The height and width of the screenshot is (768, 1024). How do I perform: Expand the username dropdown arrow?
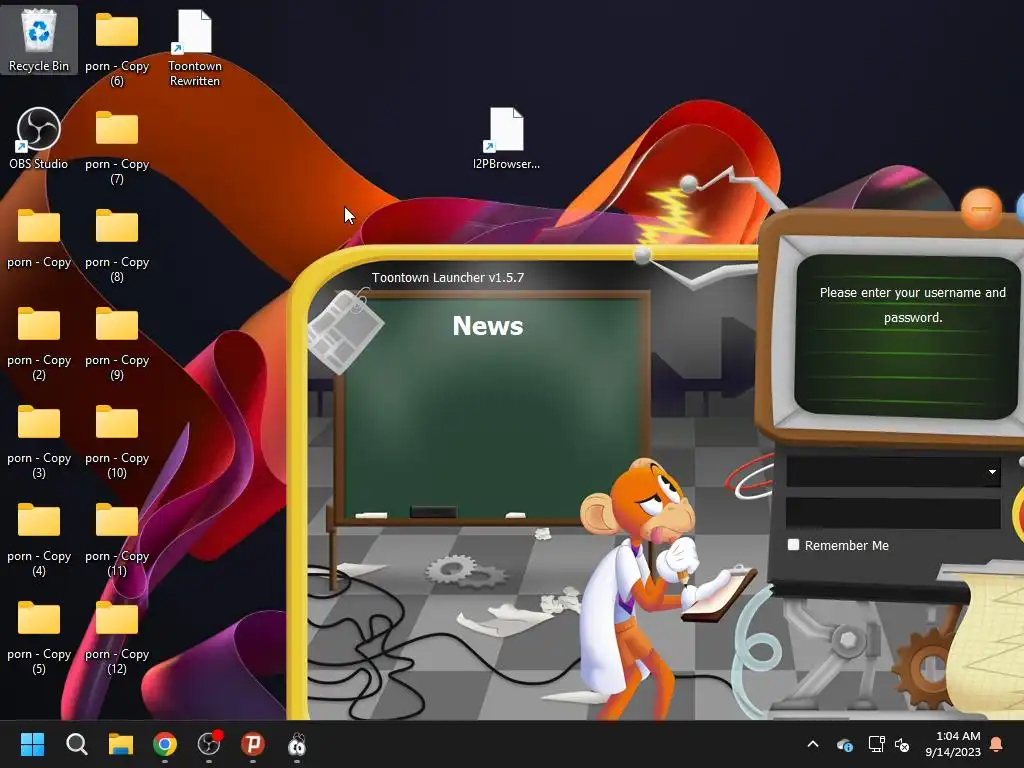click(x=992, y=472)
